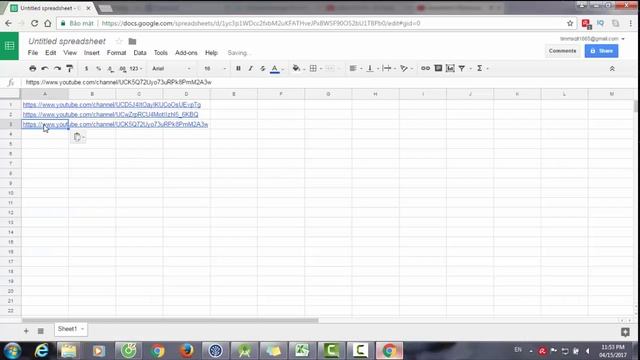Add a new sheet with plus icon
The width and height of the screenshot is (640, 360).
pyautogui.click(x=26, y=331)
